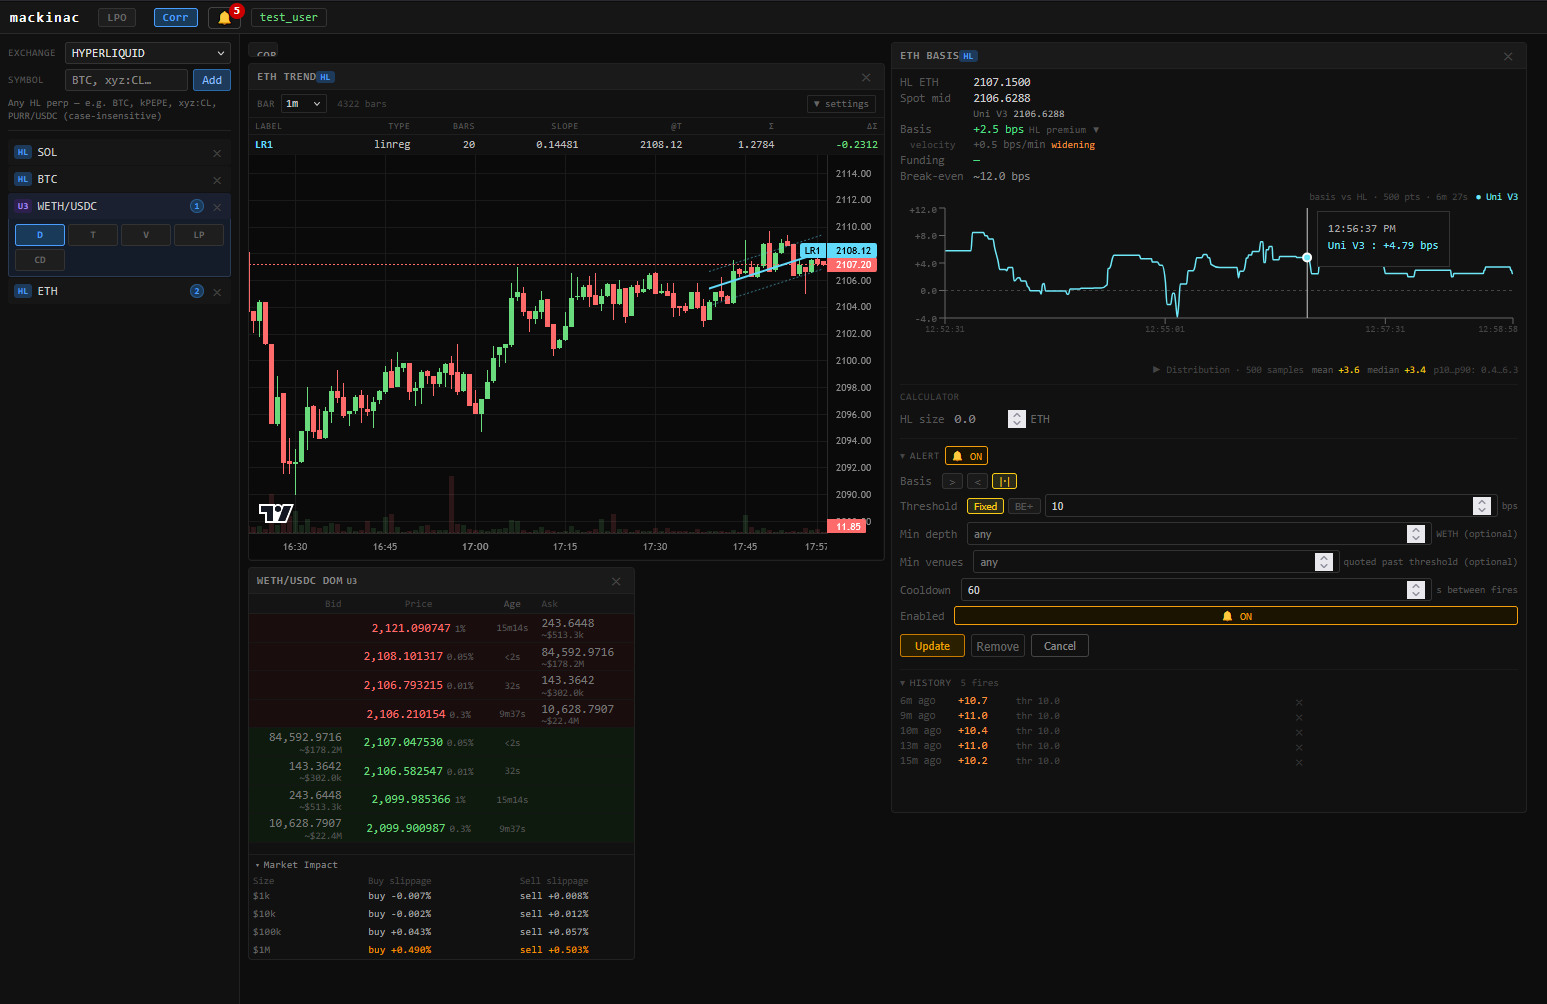Toggle the ALERT ON bell button
Viewport: 1547px width, 1004px height.
[x=966, y=456]
